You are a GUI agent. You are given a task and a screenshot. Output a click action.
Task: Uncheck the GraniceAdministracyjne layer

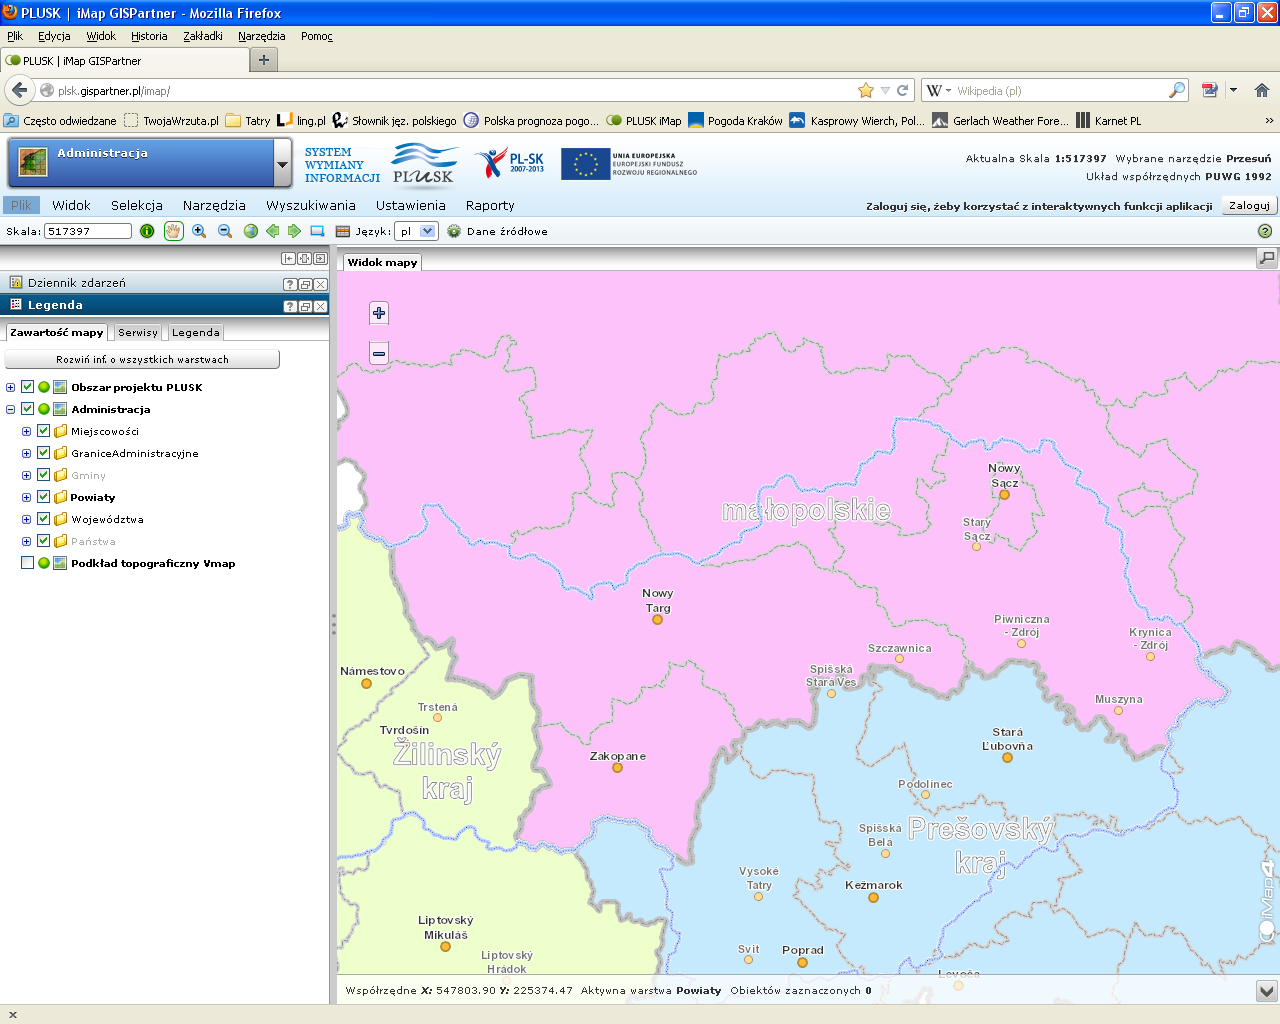click(x=44, y=453)
